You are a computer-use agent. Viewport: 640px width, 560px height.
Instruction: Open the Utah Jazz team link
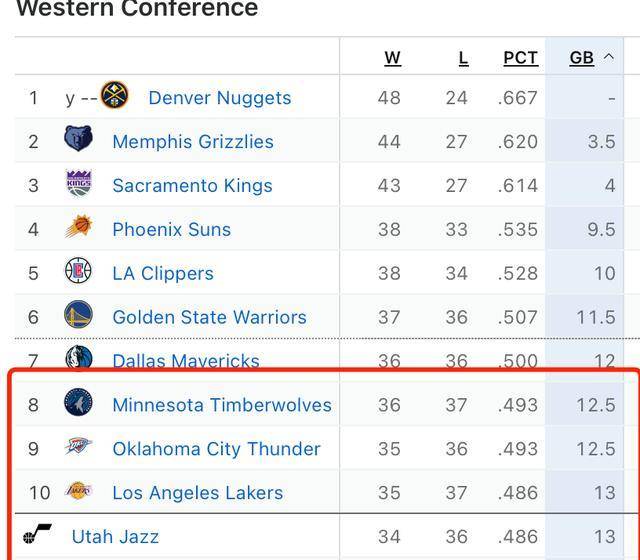pyautogui.click(x=115, y=536)
